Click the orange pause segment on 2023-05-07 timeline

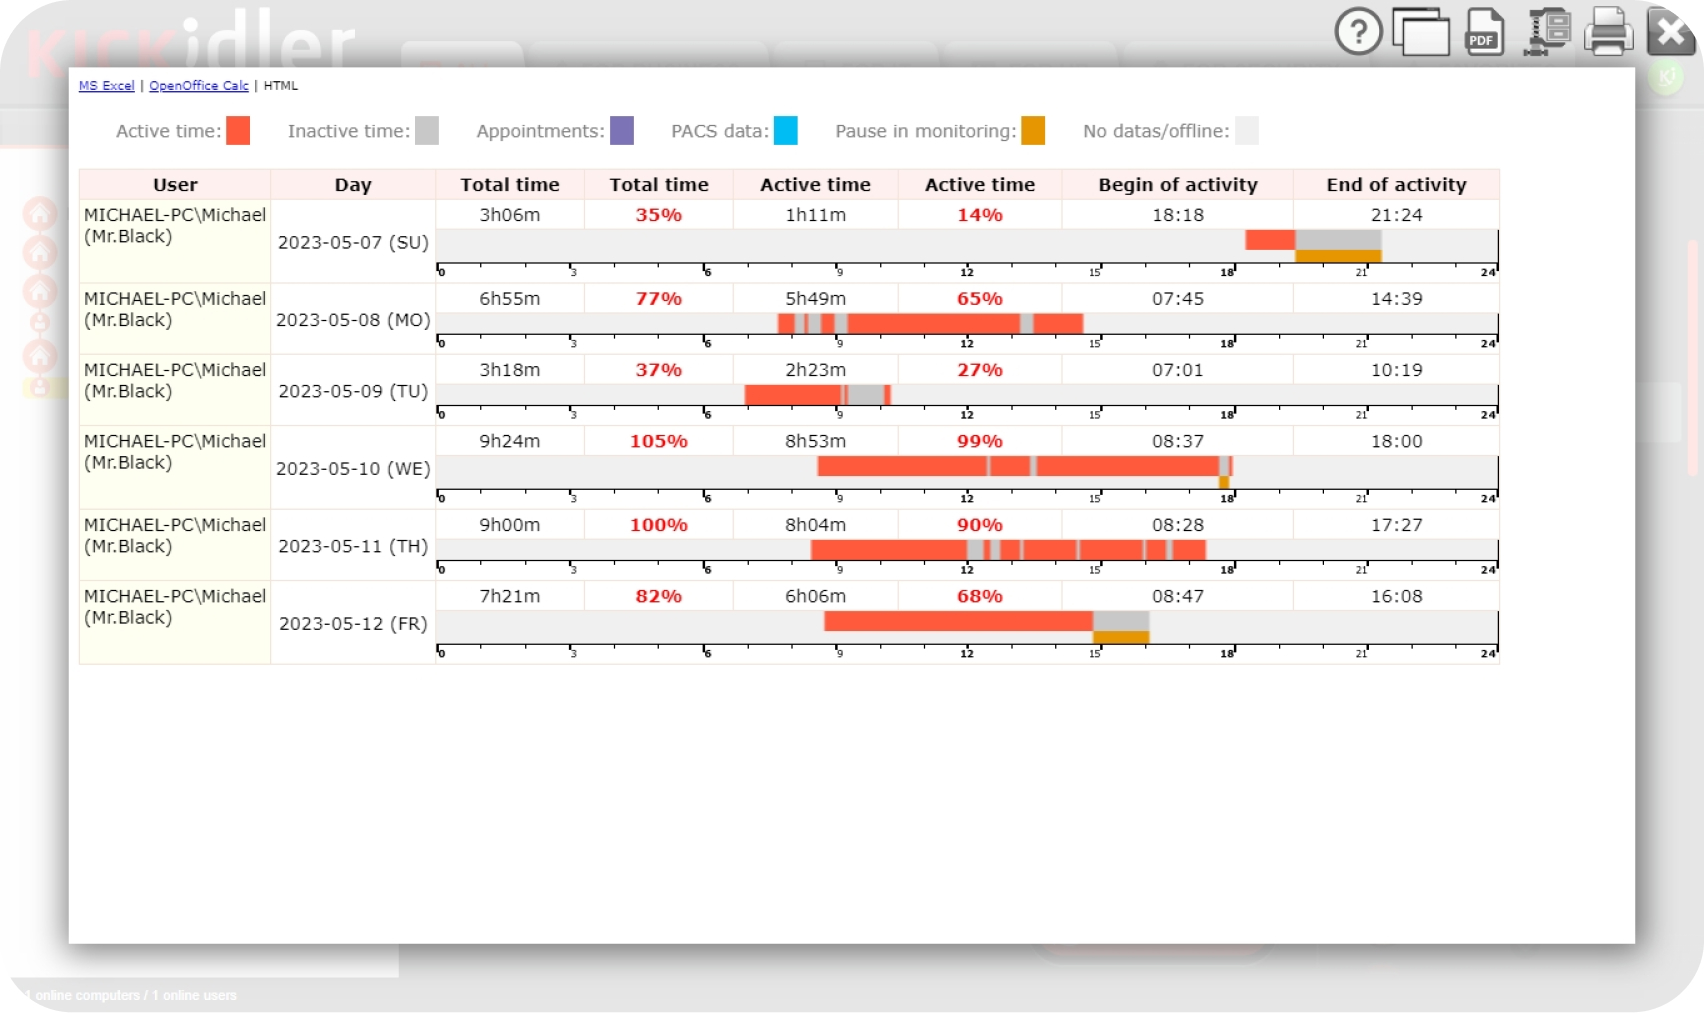1337,257
